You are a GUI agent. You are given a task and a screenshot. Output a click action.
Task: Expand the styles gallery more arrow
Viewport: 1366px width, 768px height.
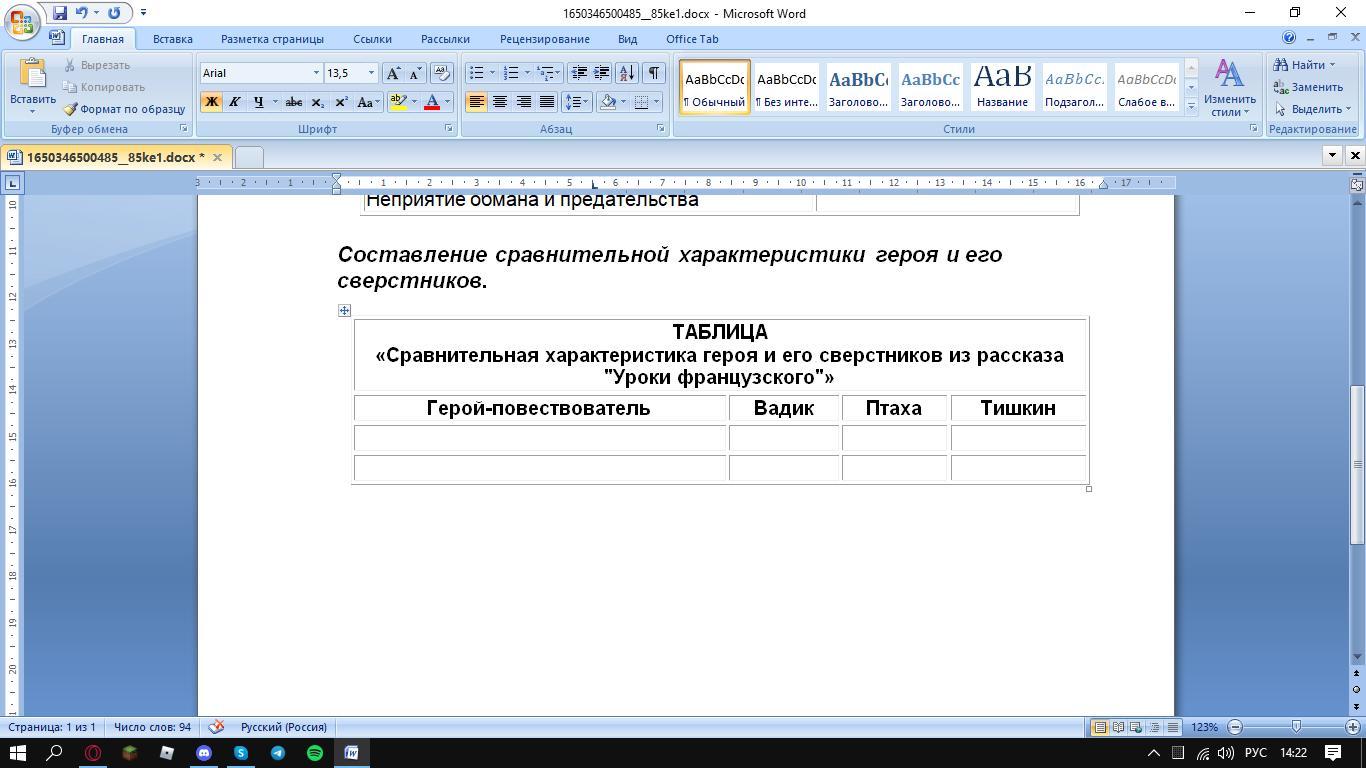(1190, 106)
